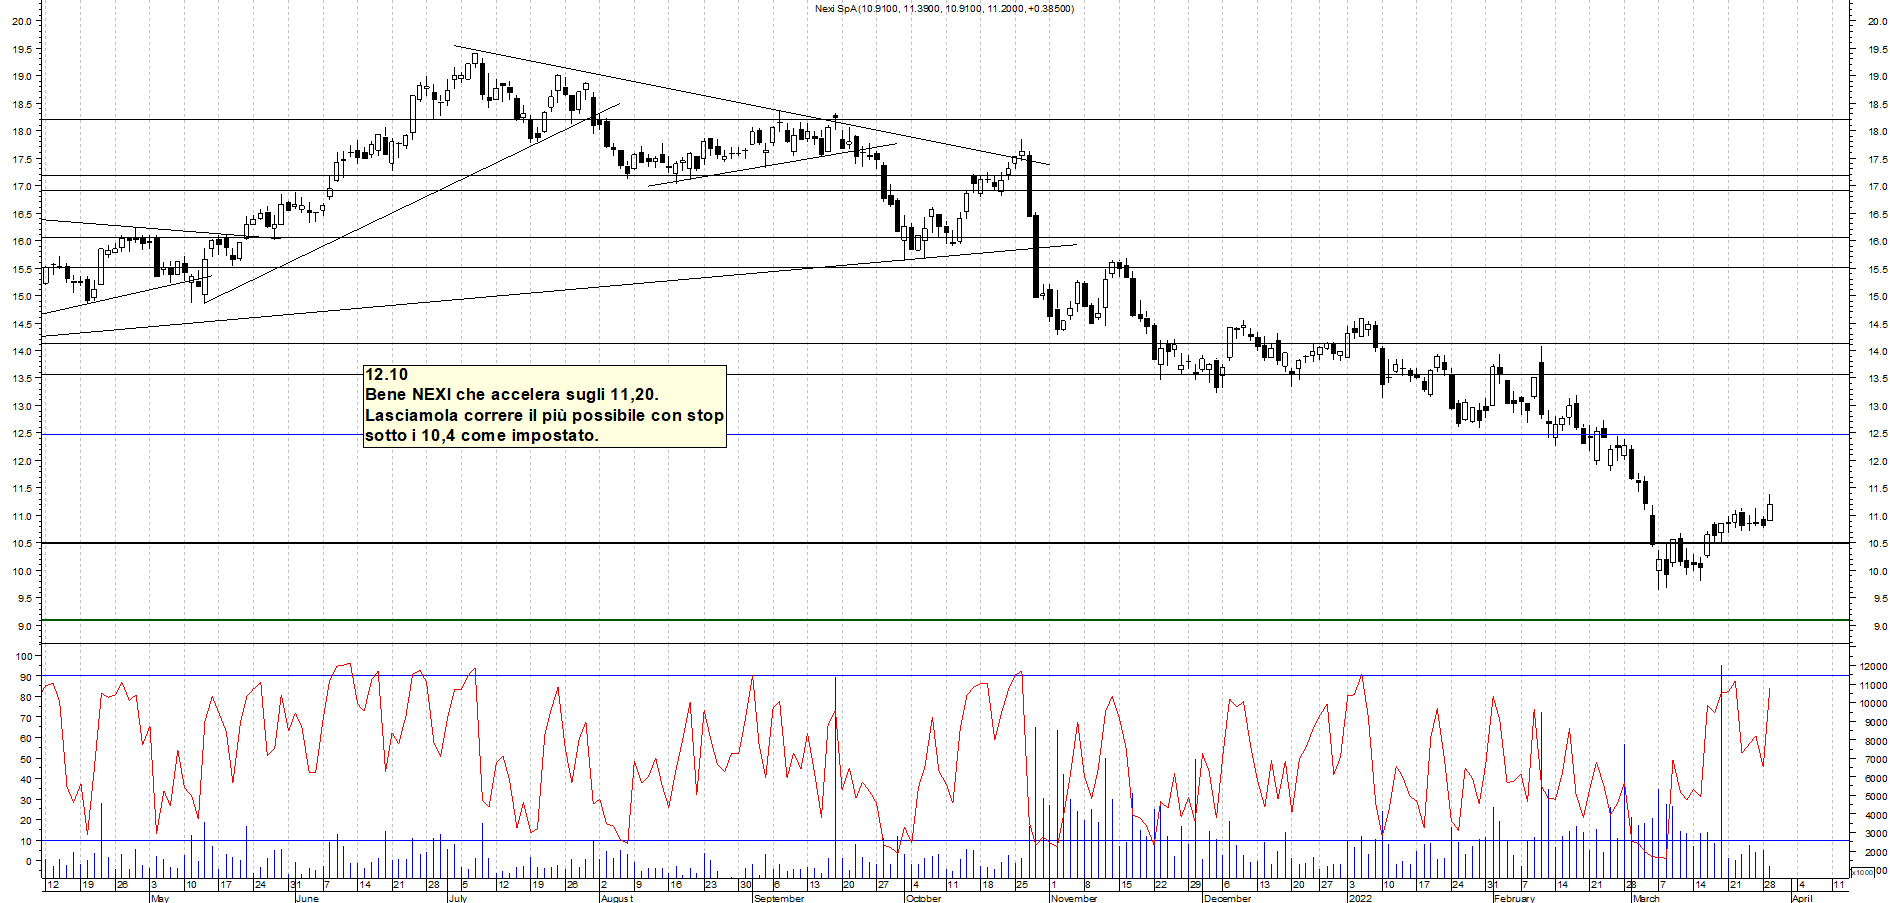
Task: Select the 'April' month label
Action: pyautogui.click(x=1802, y=898)
